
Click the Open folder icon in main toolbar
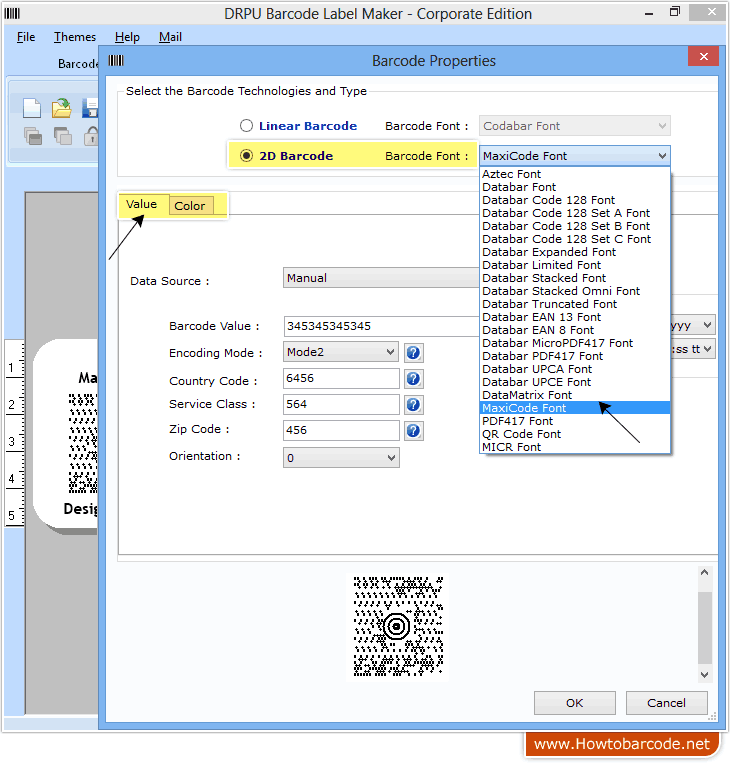(61, 108)
